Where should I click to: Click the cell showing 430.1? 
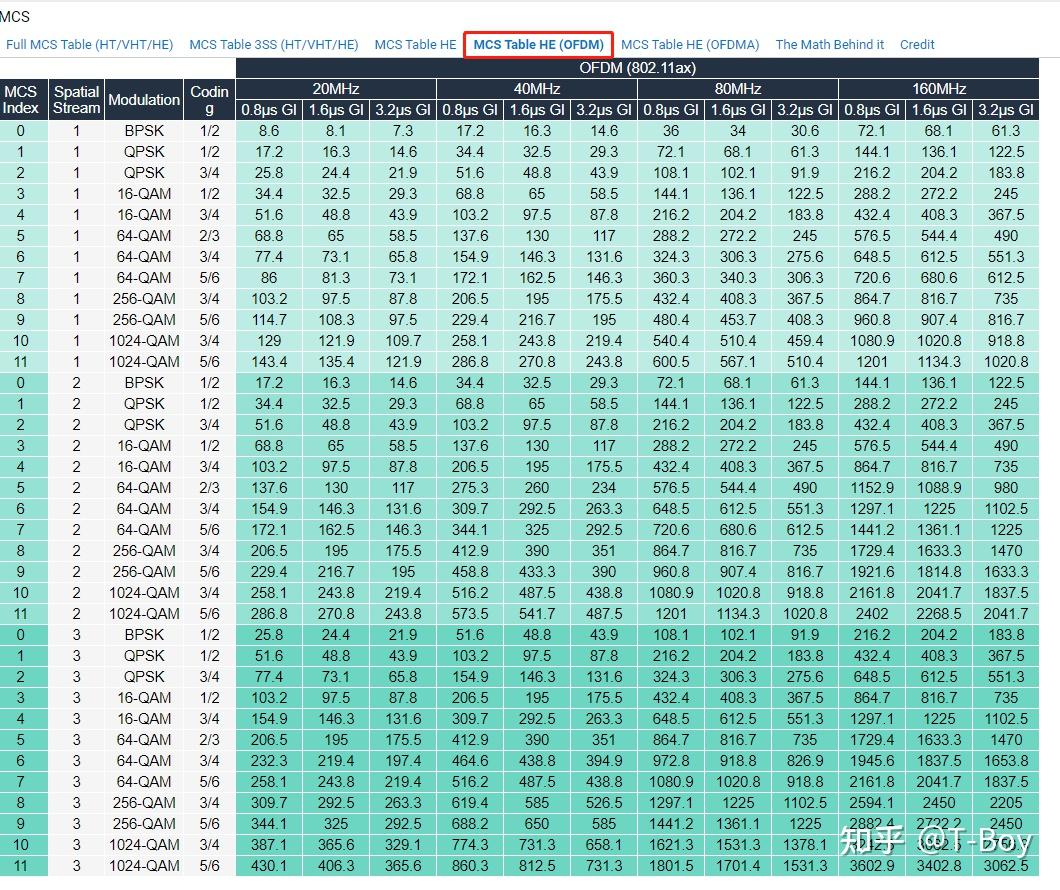(269, 866)
